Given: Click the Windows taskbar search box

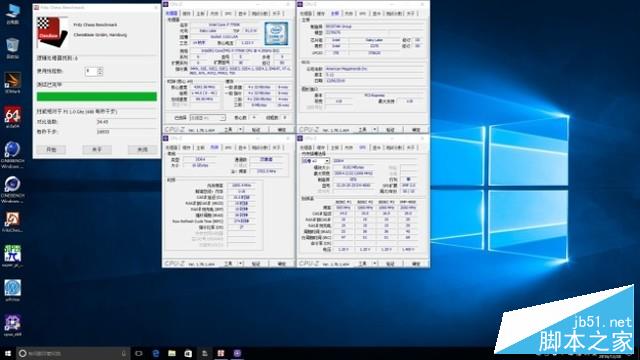Looking at the screenshot, I should click(73, 353).
